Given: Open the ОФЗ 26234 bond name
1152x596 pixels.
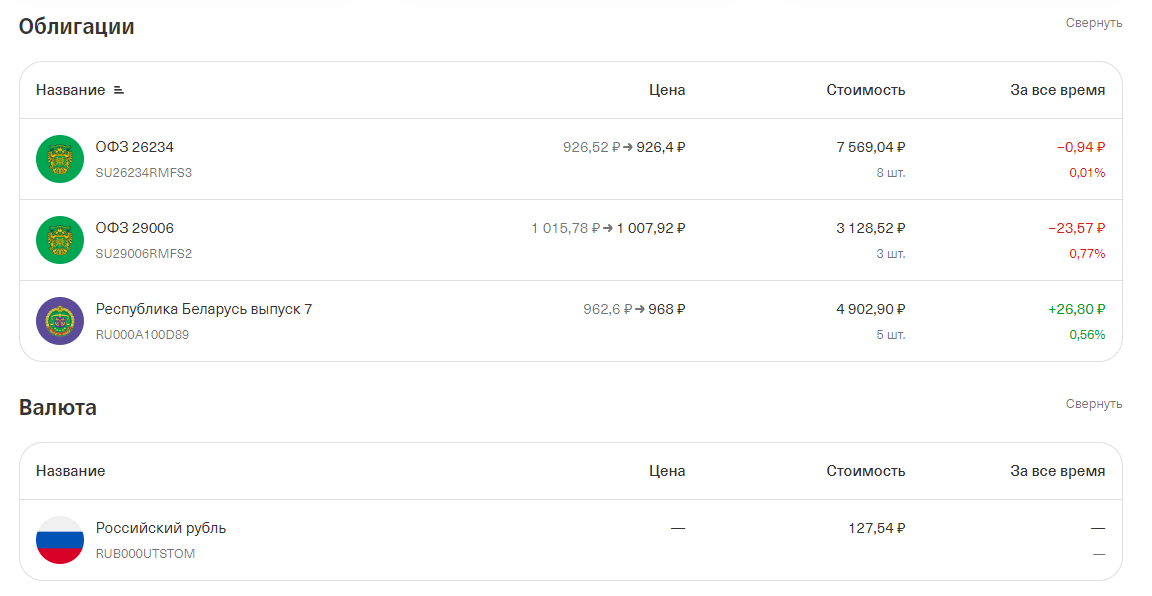Looking at the screenshot, I should point(134,147).
